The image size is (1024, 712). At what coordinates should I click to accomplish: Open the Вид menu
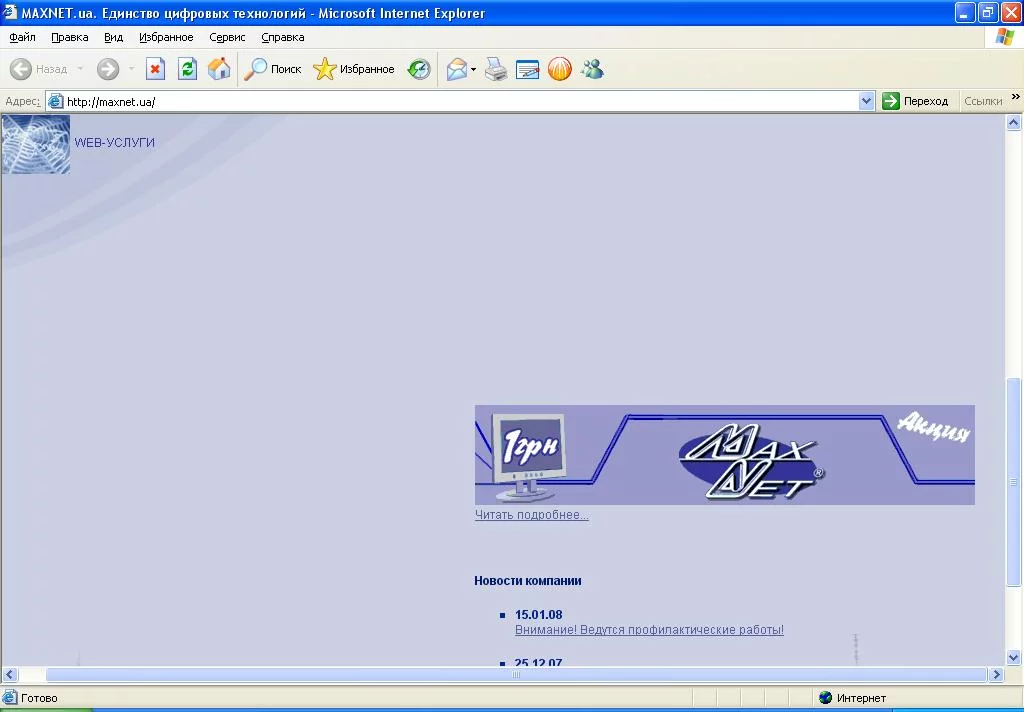coord(114,37)
